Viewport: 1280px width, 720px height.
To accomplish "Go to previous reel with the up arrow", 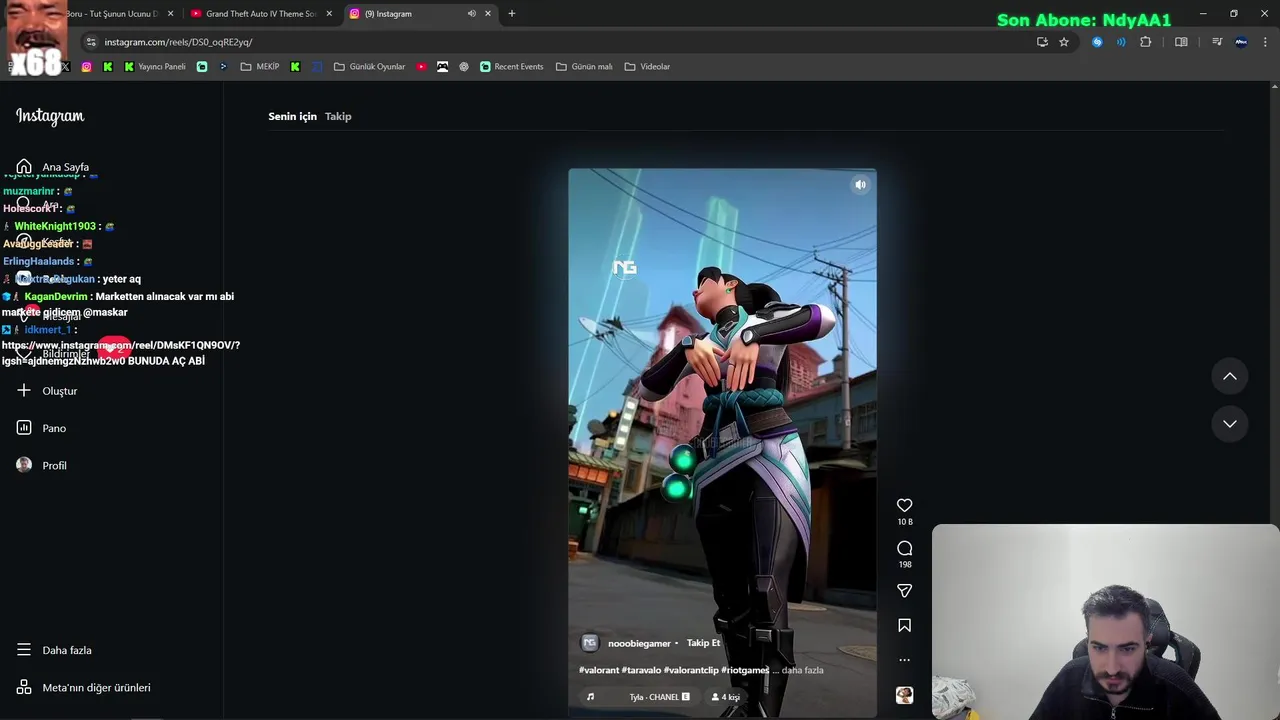I will [x=1230, y=376].
